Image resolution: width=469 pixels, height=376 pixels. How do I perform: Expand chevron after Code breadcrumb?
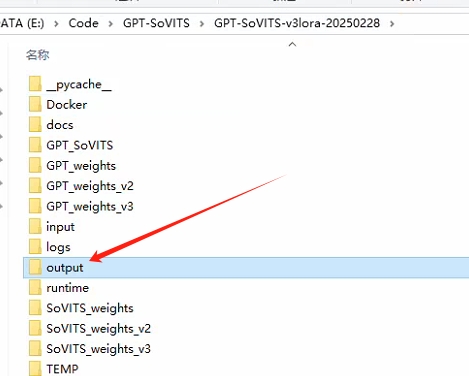pos(110,24)
